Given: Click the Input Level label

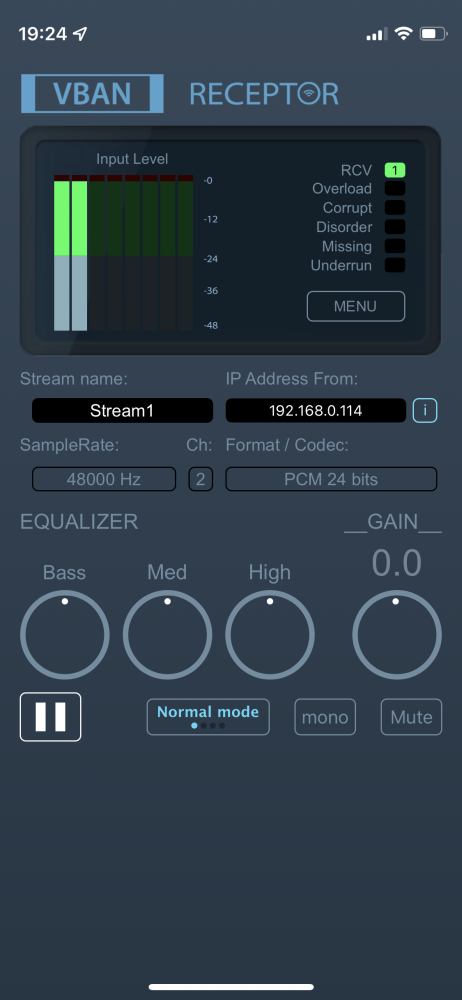Looking at the screenshot, I should (132, 159).
